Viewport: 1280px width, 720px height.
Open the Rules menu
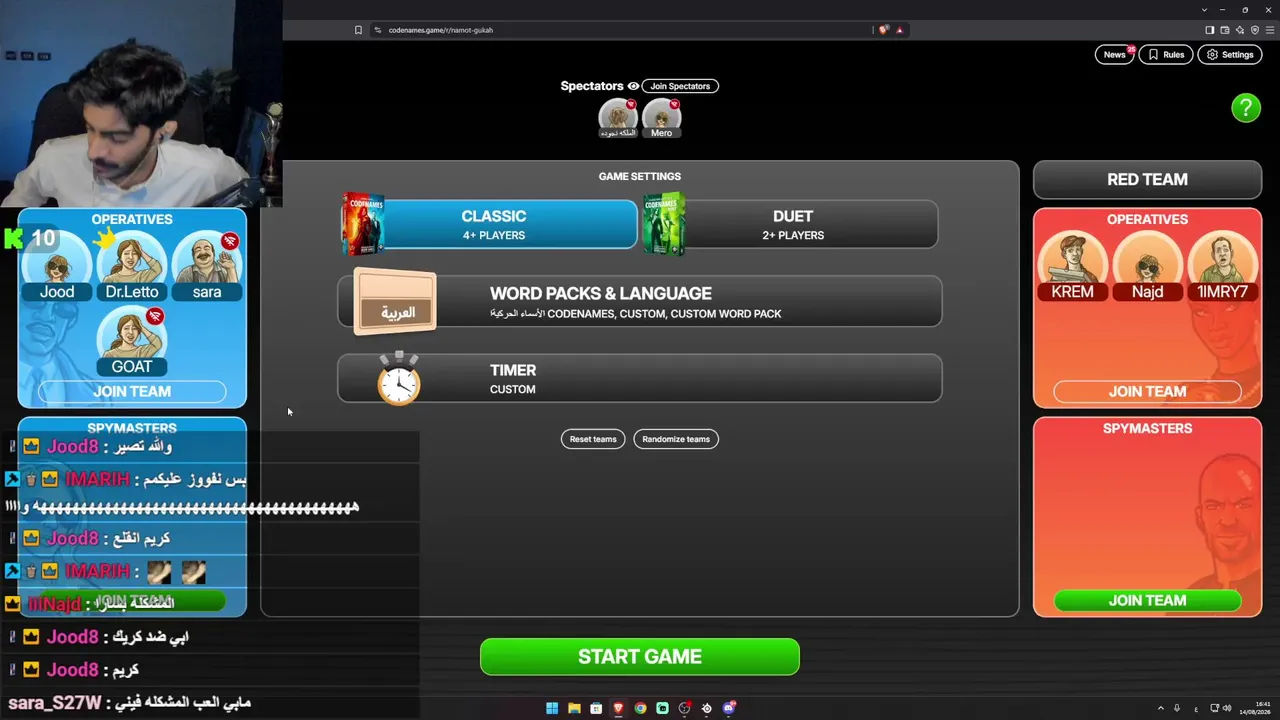click(x=1166, y=55)
